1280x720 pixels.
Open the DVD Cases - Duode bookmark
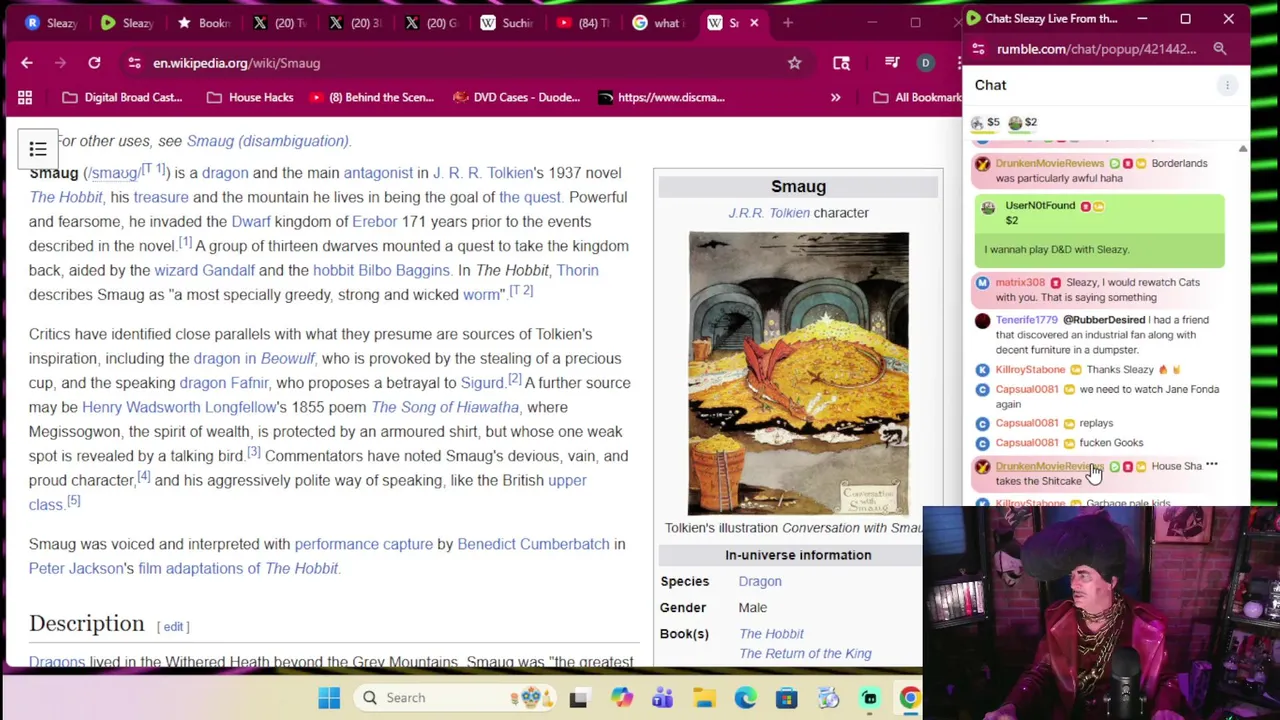(x=517, y=97)
